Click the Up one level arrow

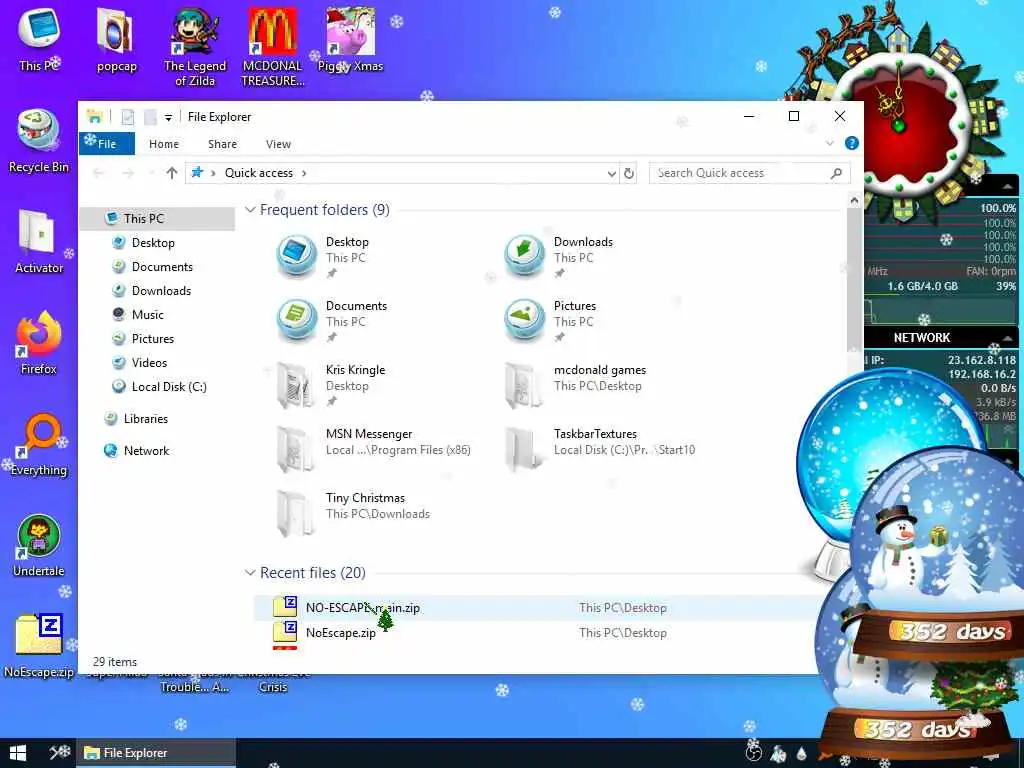(172, 173)
